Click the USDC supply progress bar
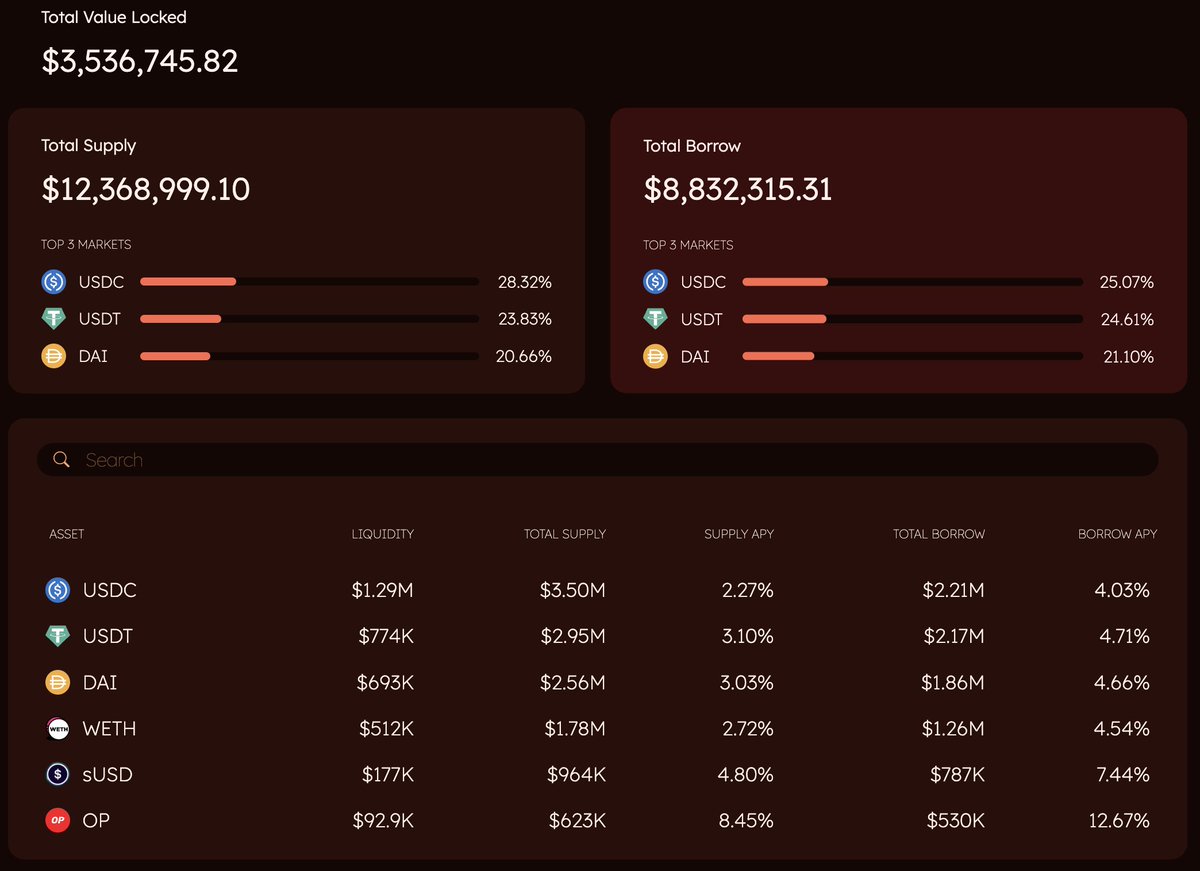The height and width of the screenshot is (871, 1200). (x=309, y=282)
